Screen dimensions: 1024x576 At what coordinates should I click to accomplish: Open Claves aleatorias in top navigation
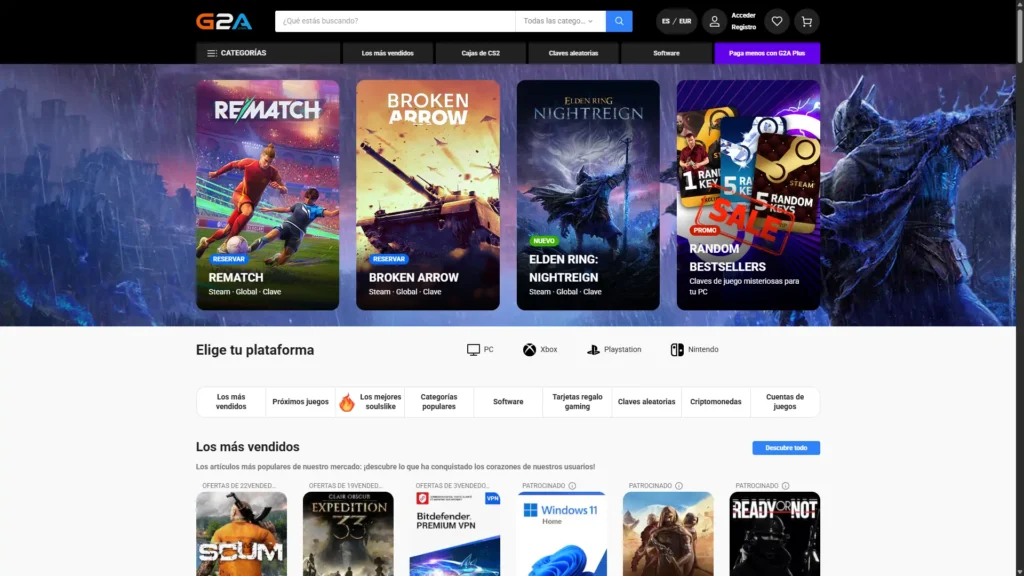[x=573, y=53]
